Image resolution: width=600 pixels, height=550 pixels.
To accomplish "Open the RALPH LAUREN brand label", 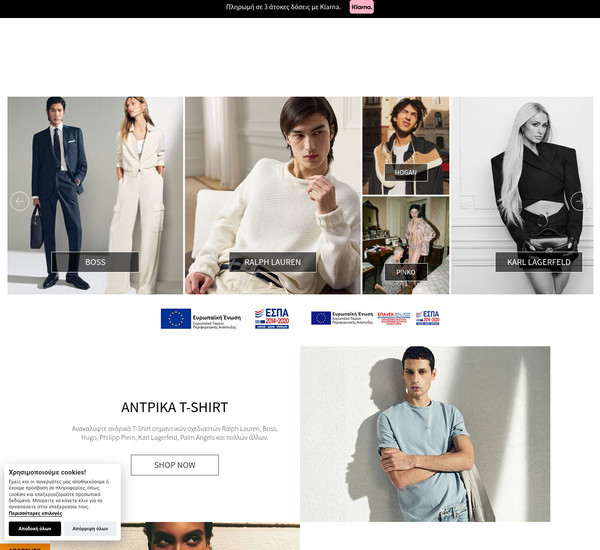I will (x=272, y=262).
